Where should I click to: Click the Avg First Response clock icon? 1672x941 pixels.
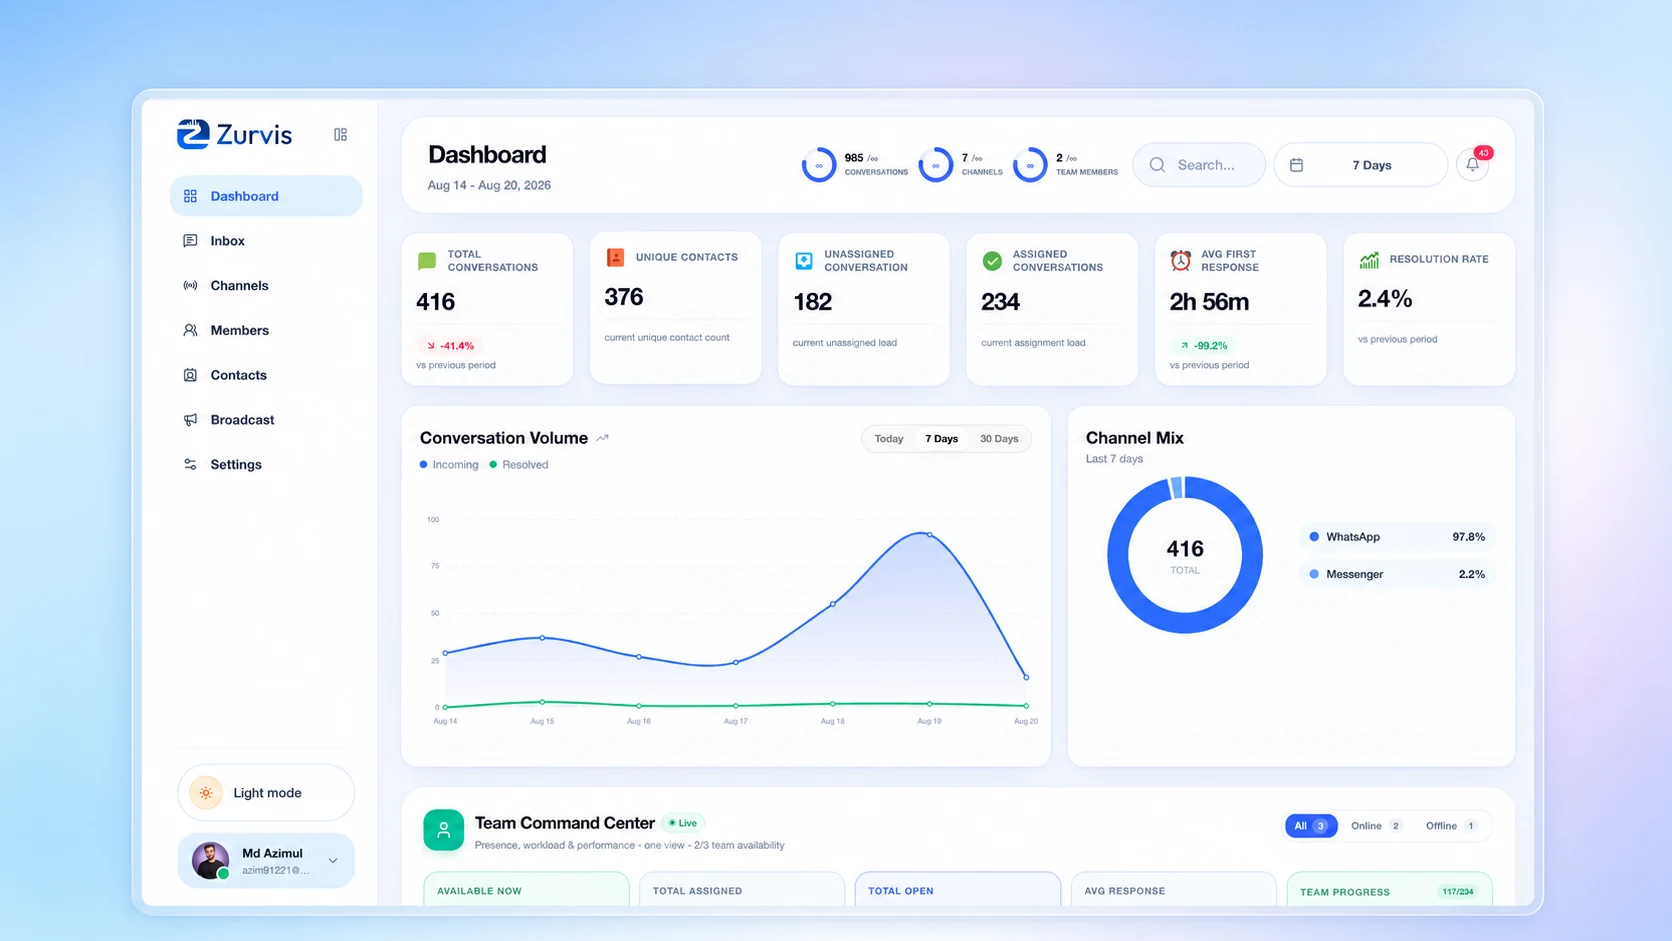click(1181, 261)
